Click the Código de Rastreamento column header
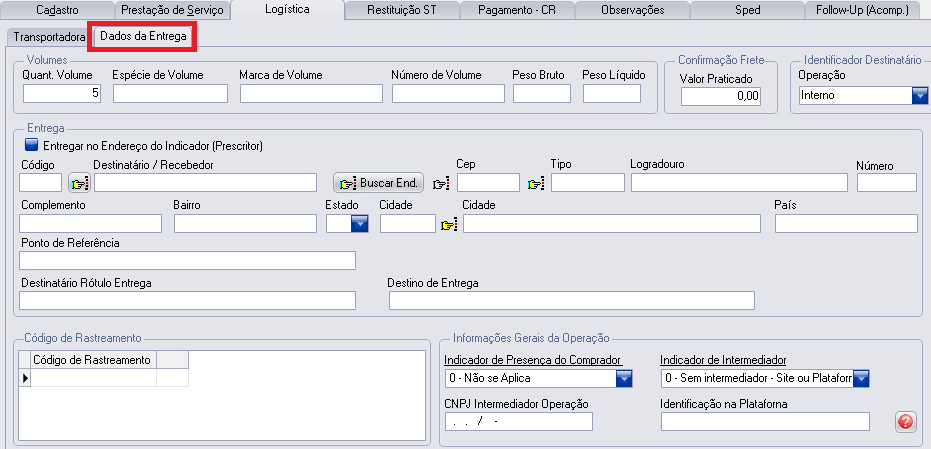Viewport: 931px width, 449px height. pos(92,360)
